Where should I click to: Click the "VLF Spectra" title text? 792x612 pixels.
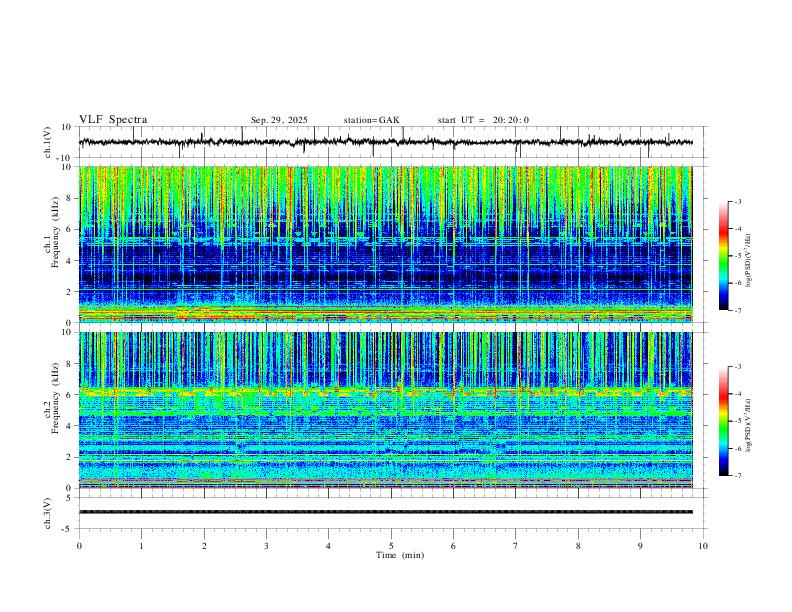(x=113, y=120)
